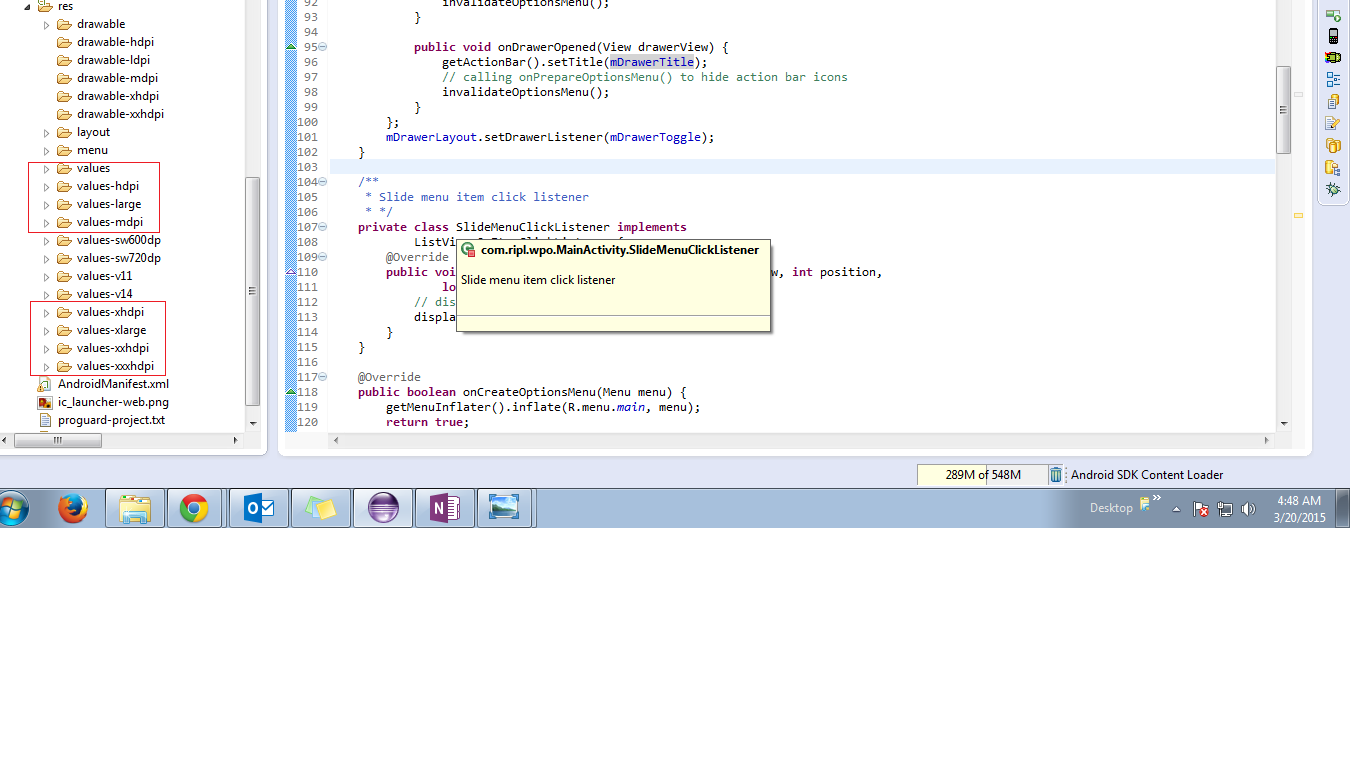Collapse method fold at line 117
The height and width of the screenshot is (768, 1366).
(323, 377)
